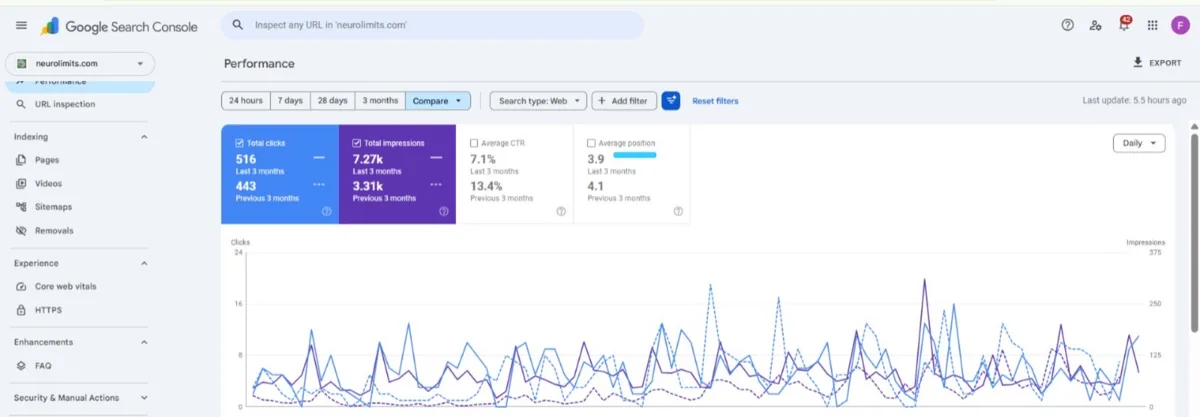1200x417 pixels.
Task: Click the 13.4% previous CTR value
Action: click(486, 186)
